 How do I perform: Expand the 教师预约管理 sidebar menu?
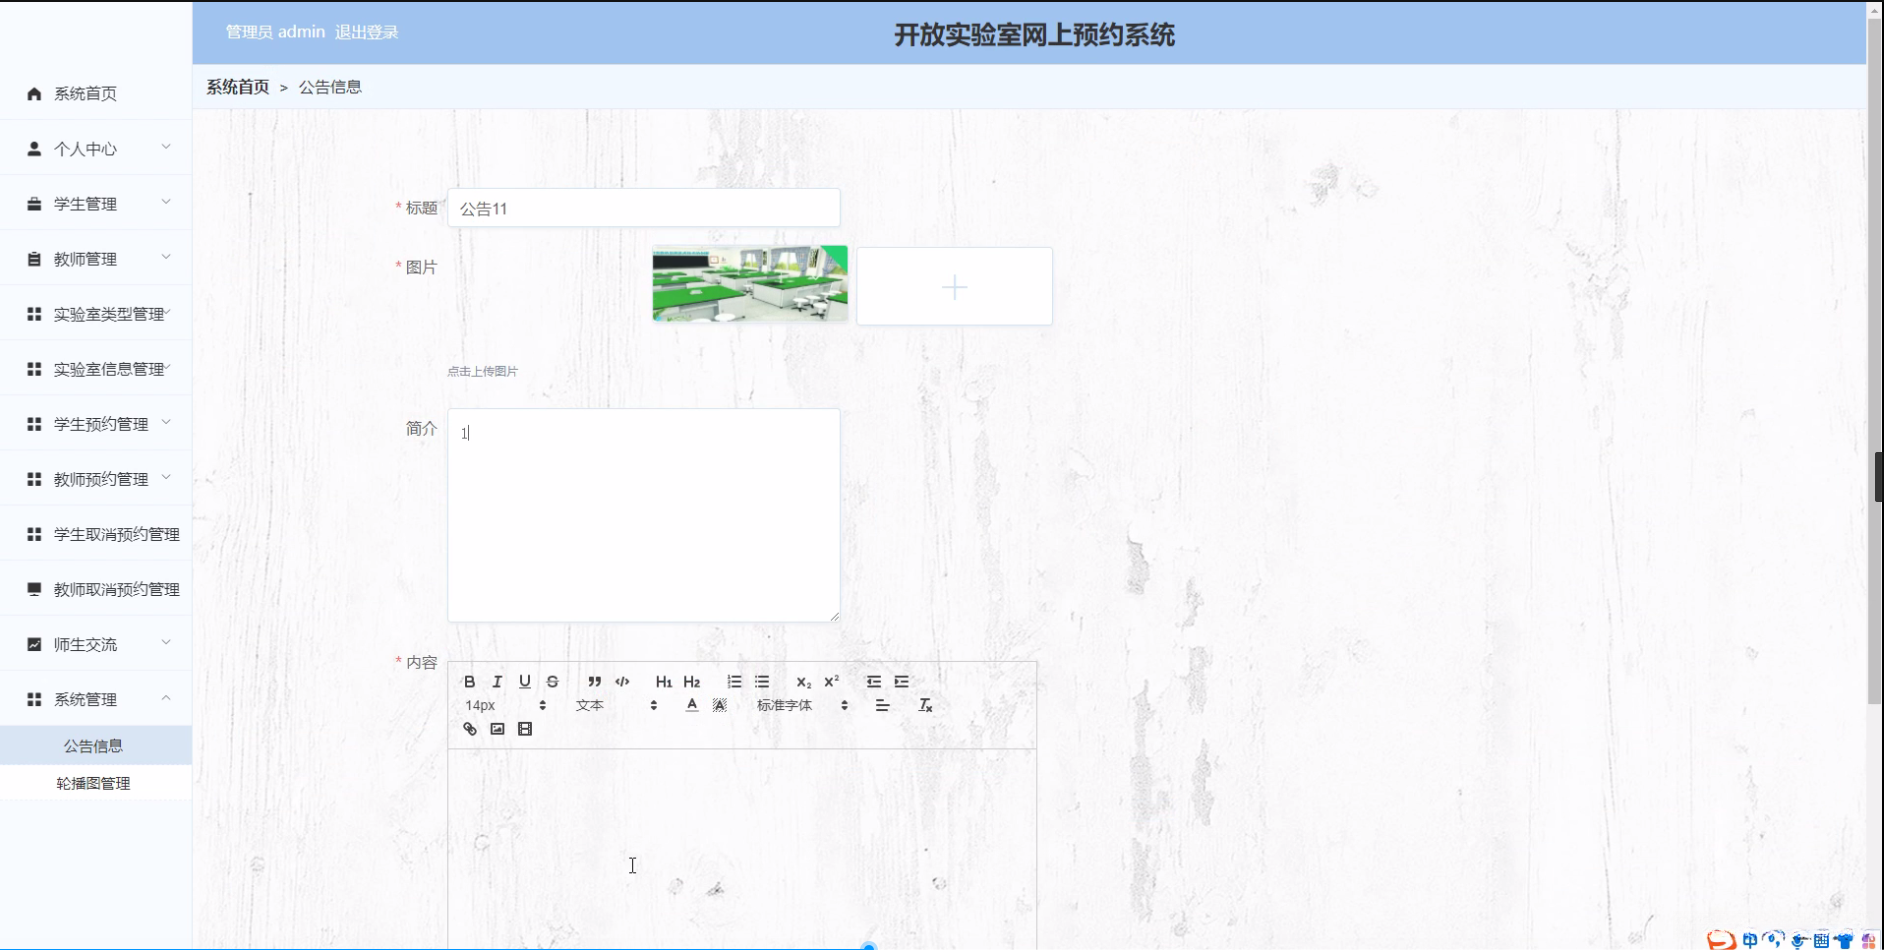[96, 479]
